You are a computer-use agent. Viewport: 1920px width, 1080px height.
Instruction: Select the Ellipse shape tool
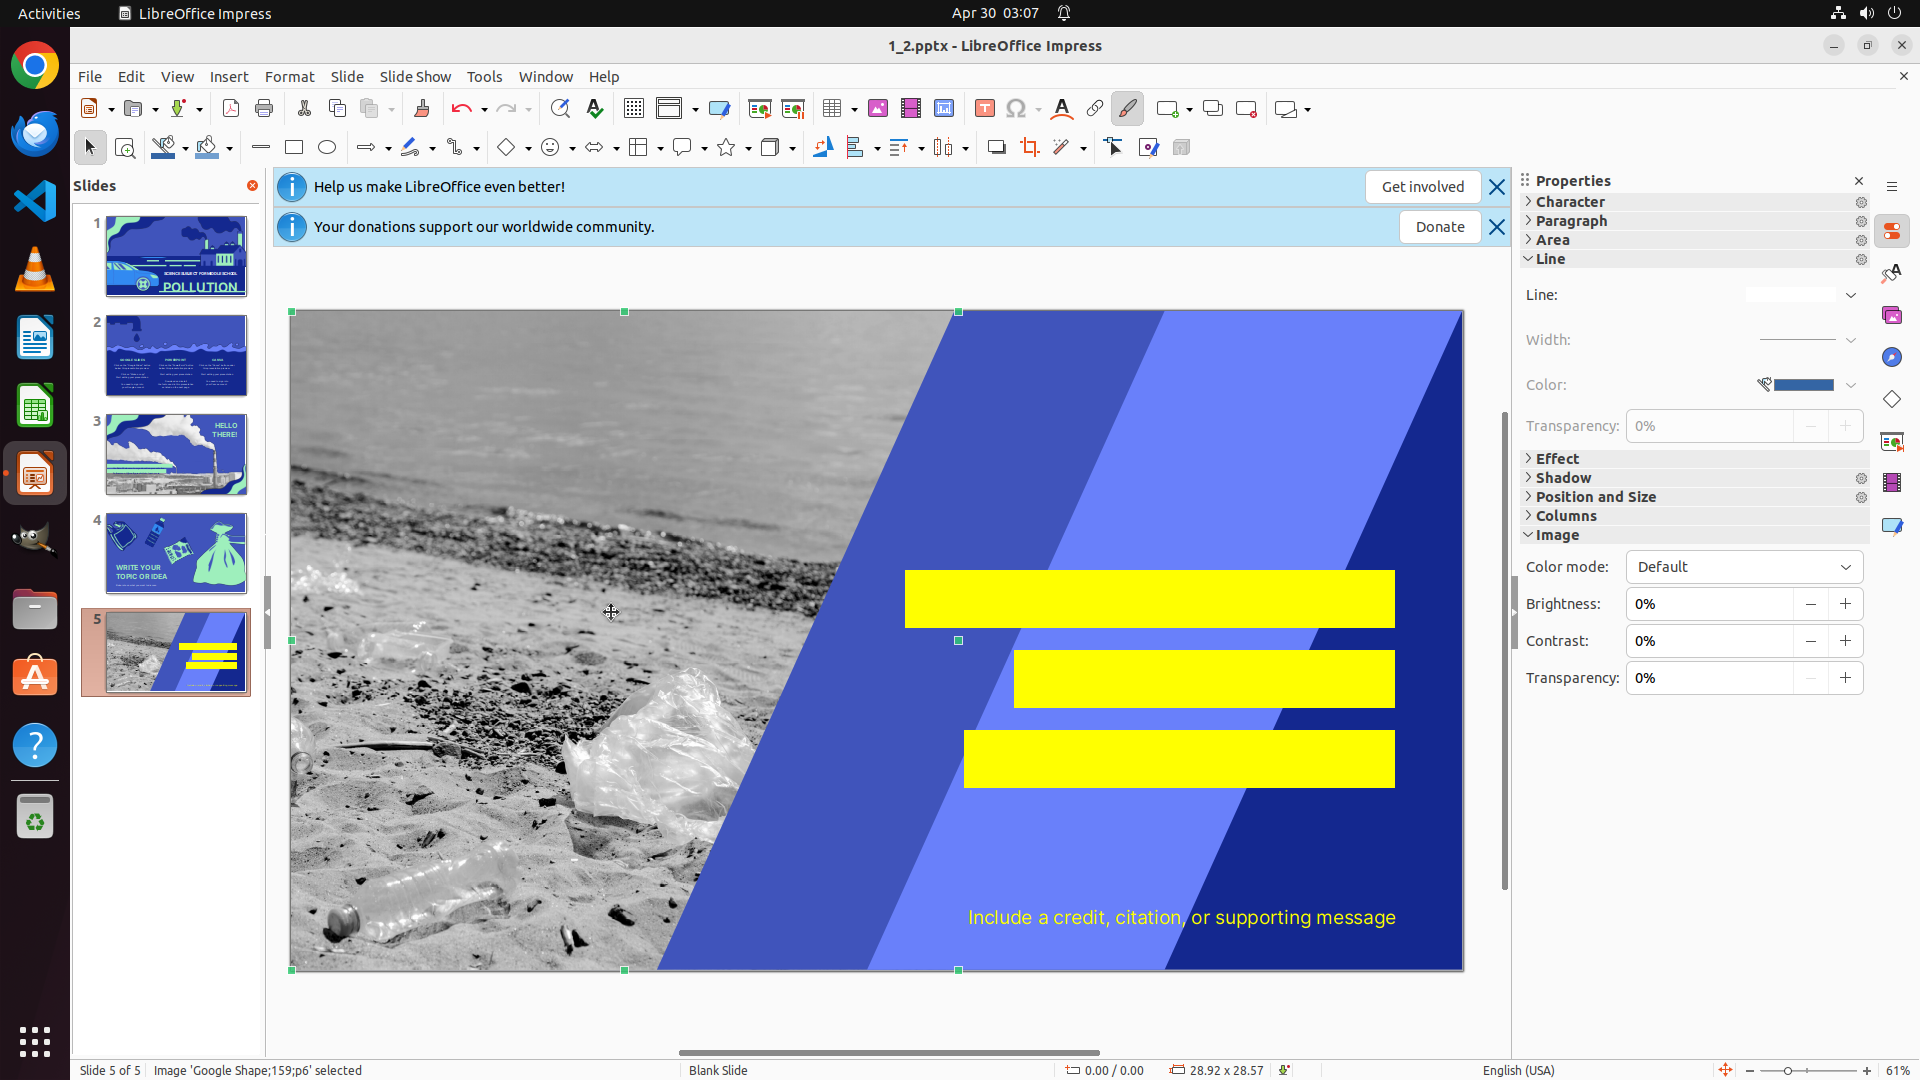pyautogui.click(x=327, y=148)
